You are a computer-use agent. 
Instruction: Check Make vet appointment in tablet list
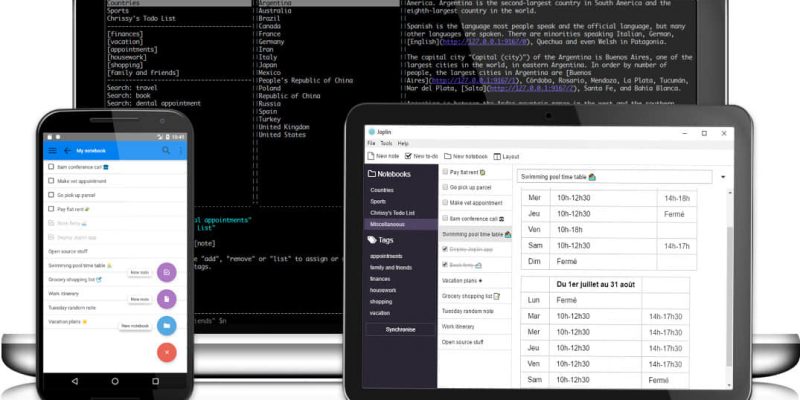pyautogui.click(x=445, y=203)
